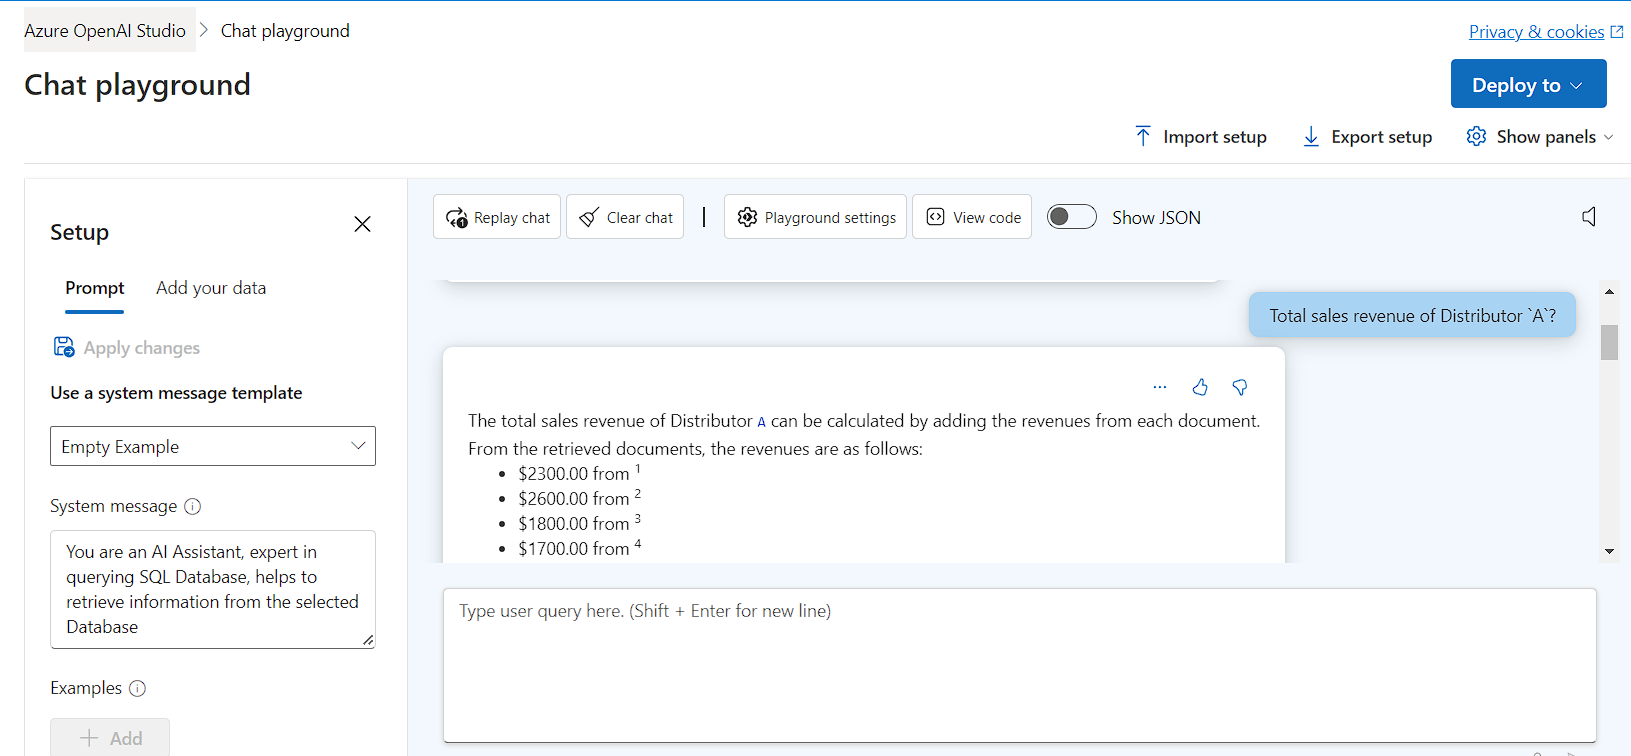Close the Setup panel
The height and width of the screenshot is (756, 1631).
pyautogui.click(x=362, y=224)
